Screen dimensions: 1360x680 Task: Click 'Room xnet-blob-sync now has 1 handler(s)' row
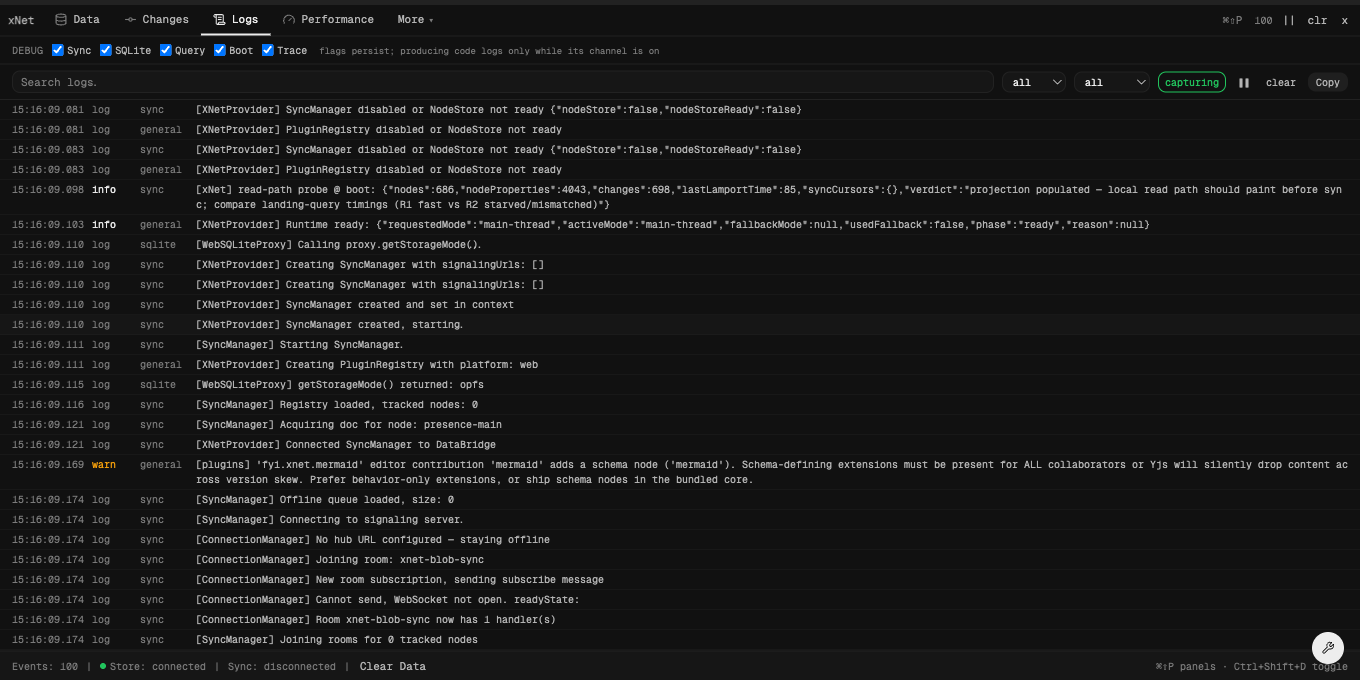(x=680, y=620)
